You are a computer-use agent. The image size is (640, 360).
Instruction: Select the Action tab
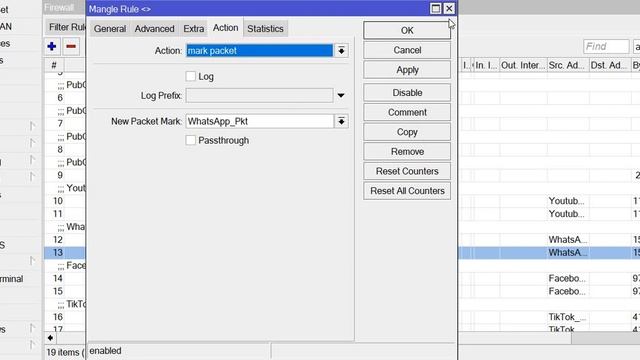225,28
